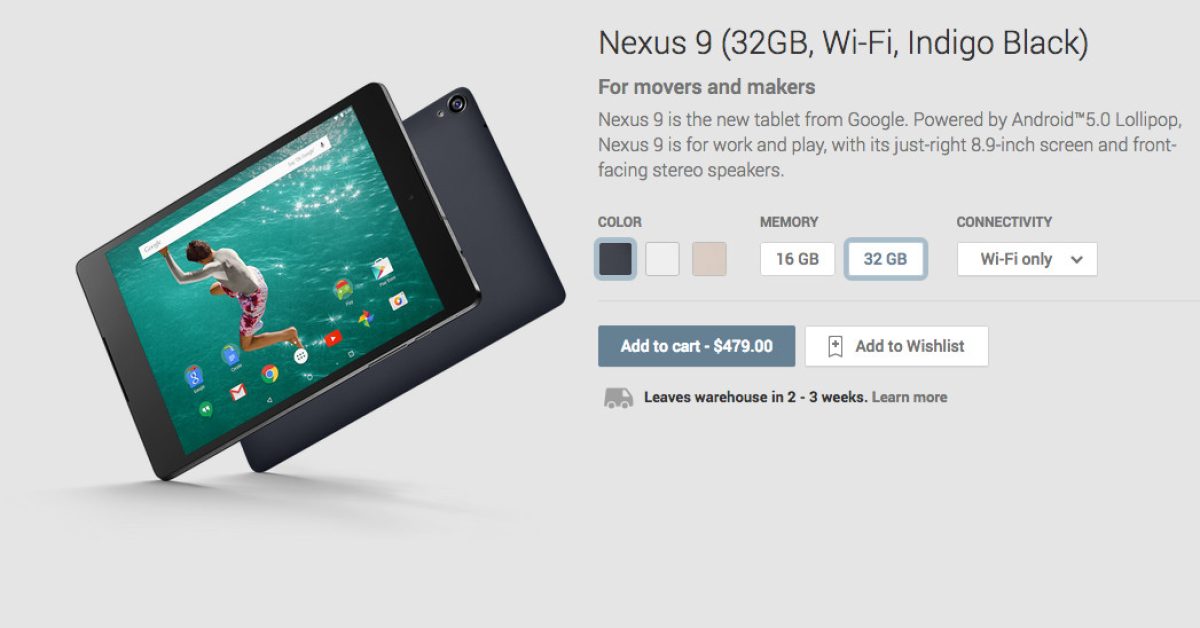Screen dimensions: 1200x628
Task: Choose the white color swatch
Action: 662,259
